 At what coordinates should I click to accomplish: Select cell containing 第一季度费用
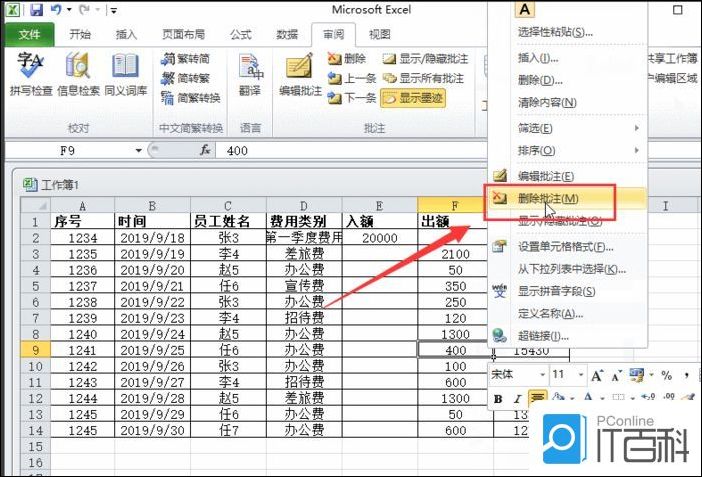click(x=304, y=237)
